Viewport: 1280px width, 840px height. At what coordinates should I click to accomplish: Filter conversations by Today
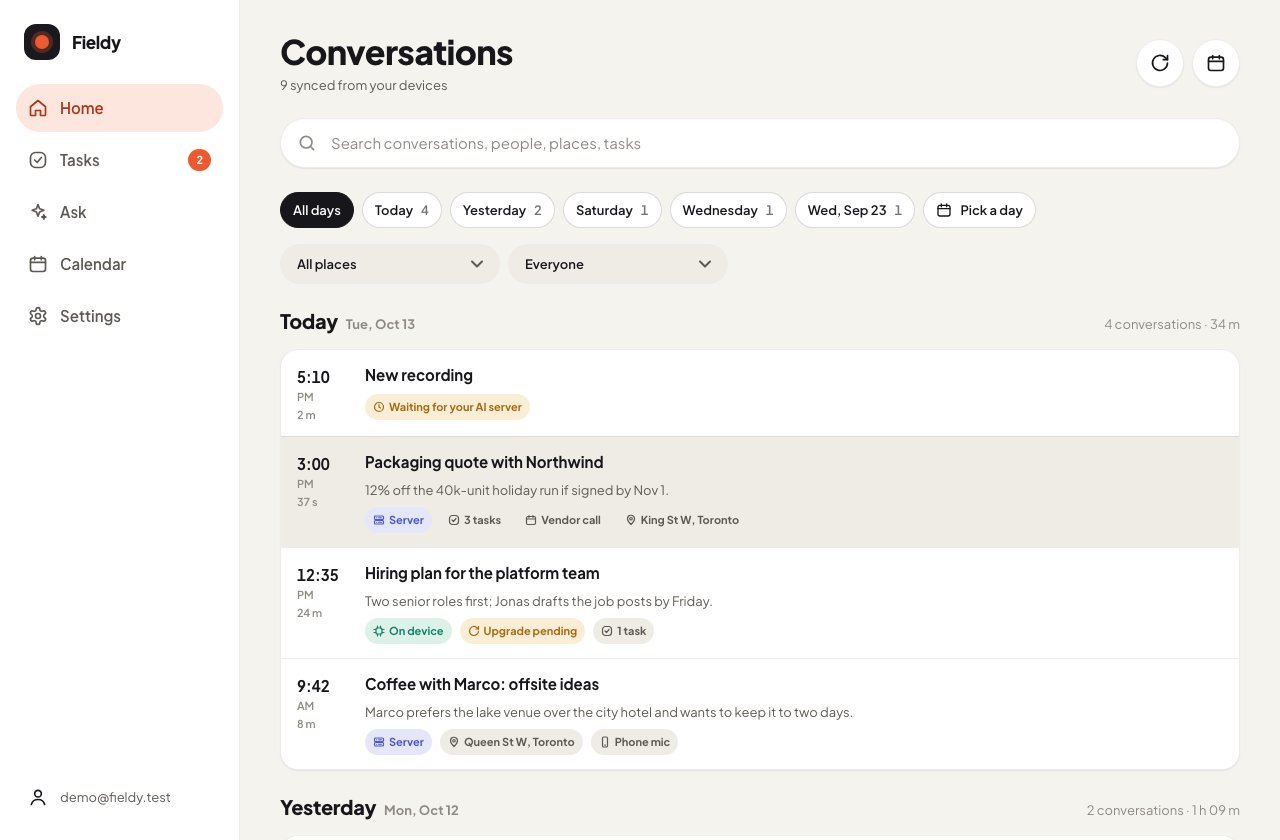point(402,210)
